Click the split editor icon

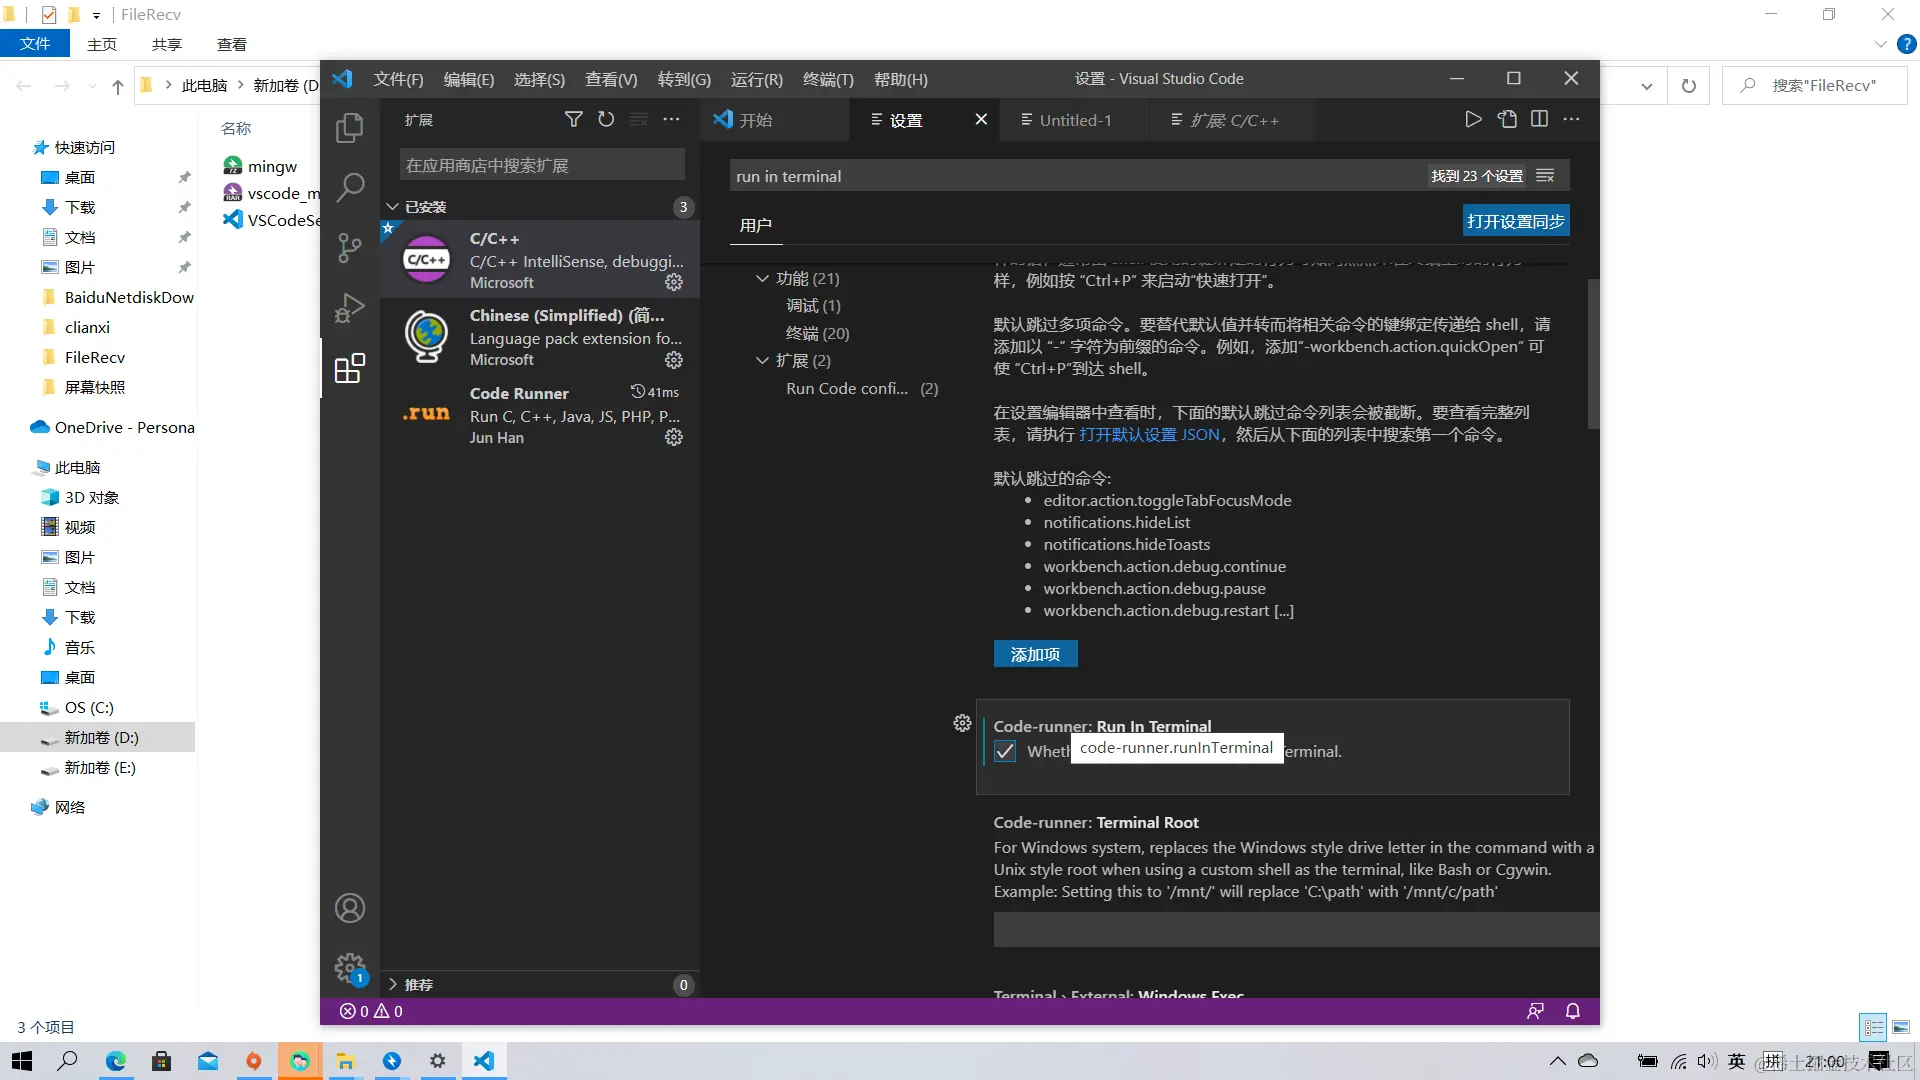click(x=1539, y=119)
